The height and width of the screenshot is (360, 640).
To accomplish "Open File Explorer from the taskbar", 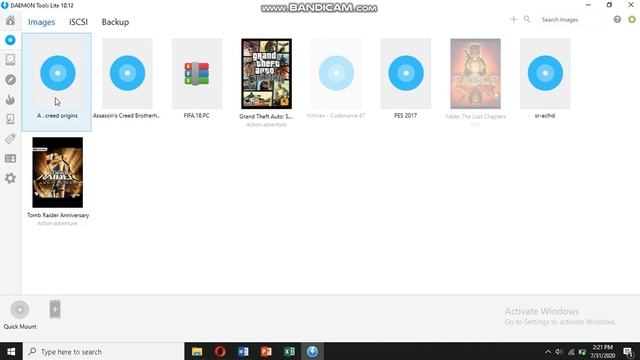I will click(x=197, y=351).
